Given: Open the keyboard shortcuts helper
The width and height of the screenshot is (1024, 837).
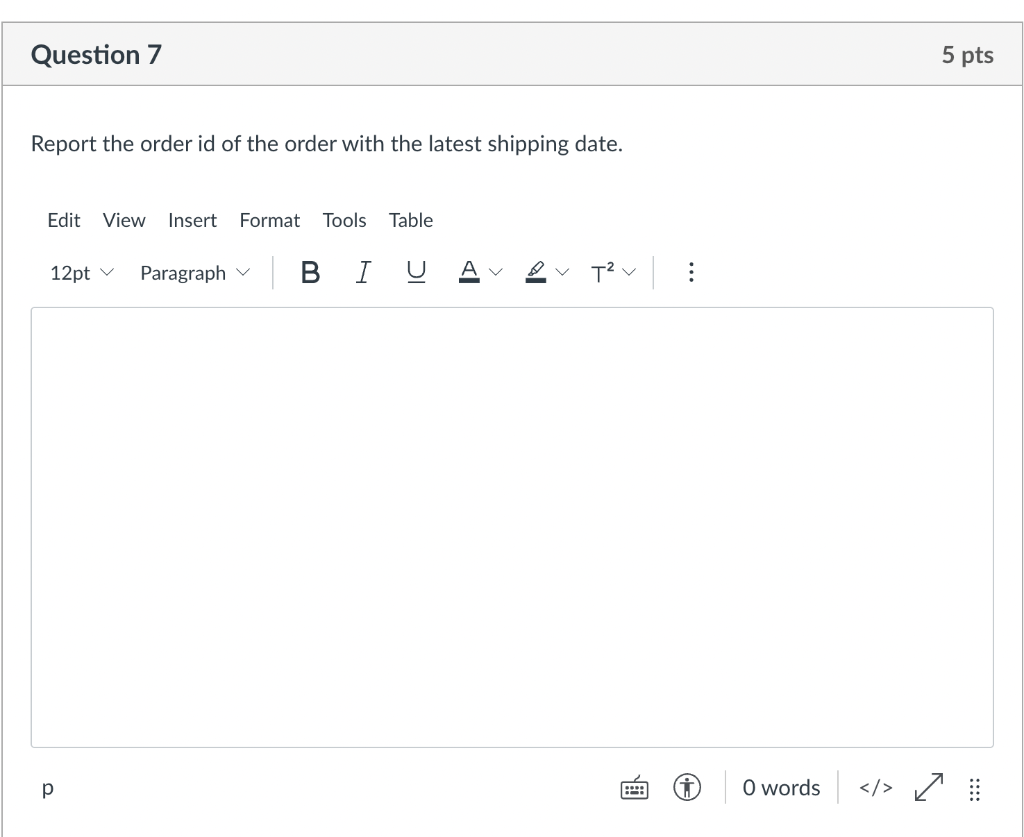Looking at the screenshot, I should click(x=634, y=787).
